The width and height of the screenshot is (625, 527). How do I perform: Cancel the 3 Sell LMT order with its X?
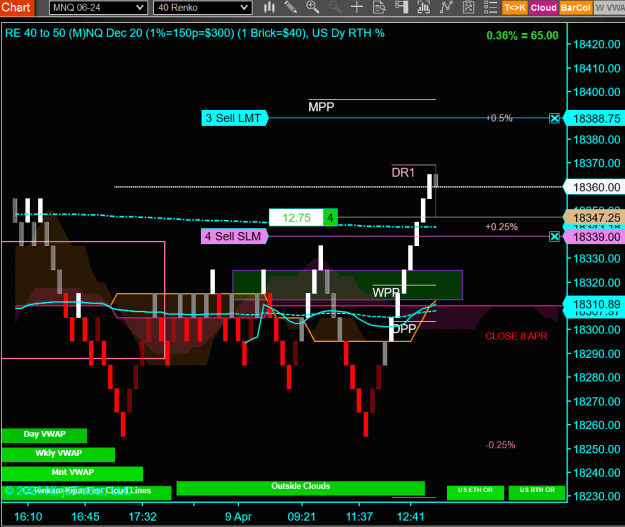(x=554, y=118)
